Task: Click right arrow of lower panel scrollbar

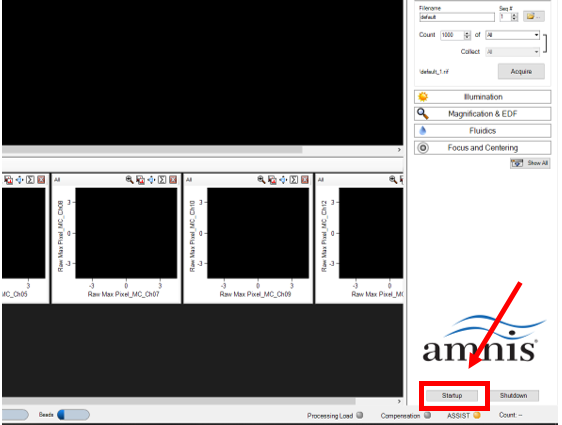Action: tap(399, 401)
